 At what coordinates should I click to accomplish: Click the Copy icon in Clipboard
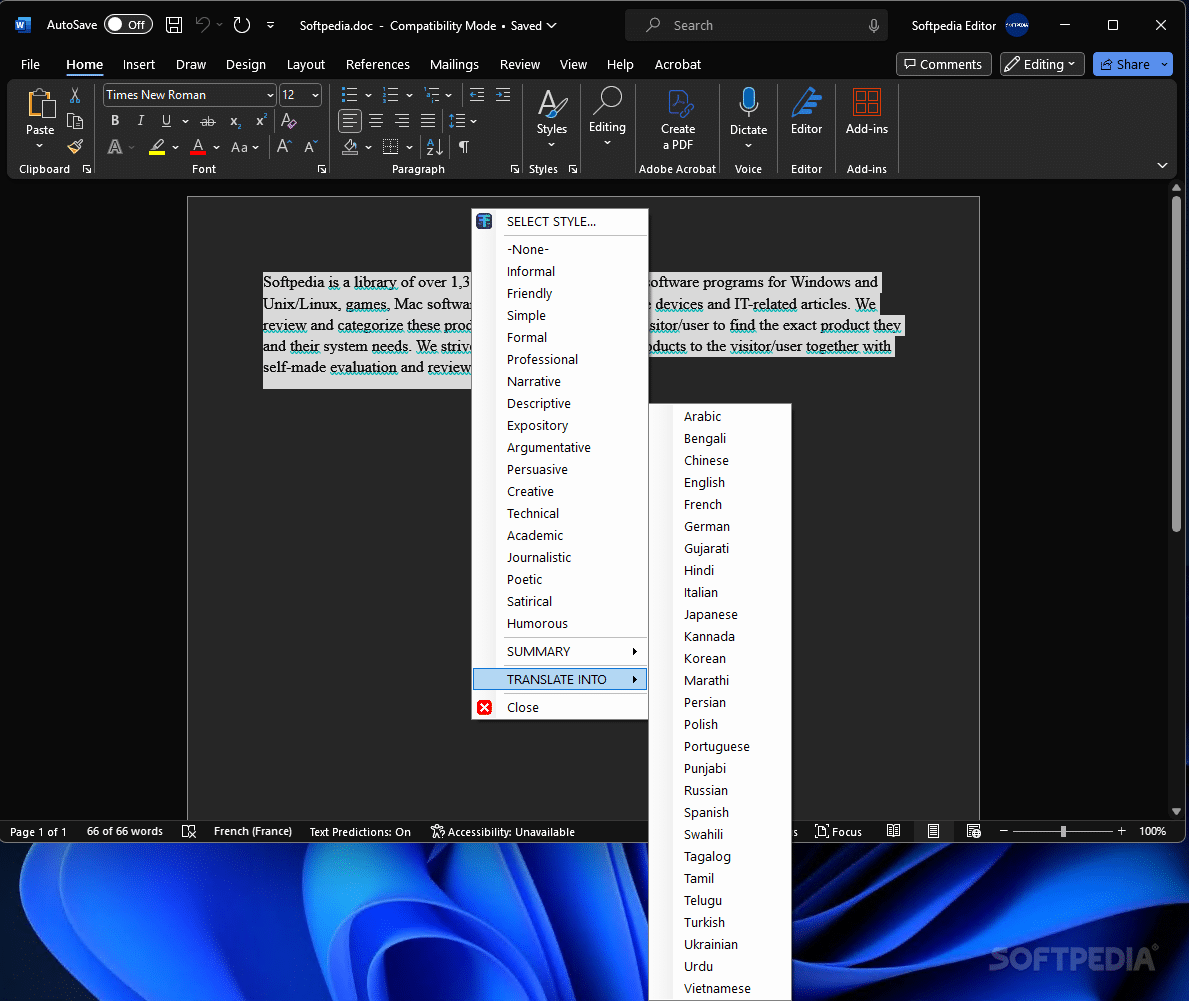(75, 121)
